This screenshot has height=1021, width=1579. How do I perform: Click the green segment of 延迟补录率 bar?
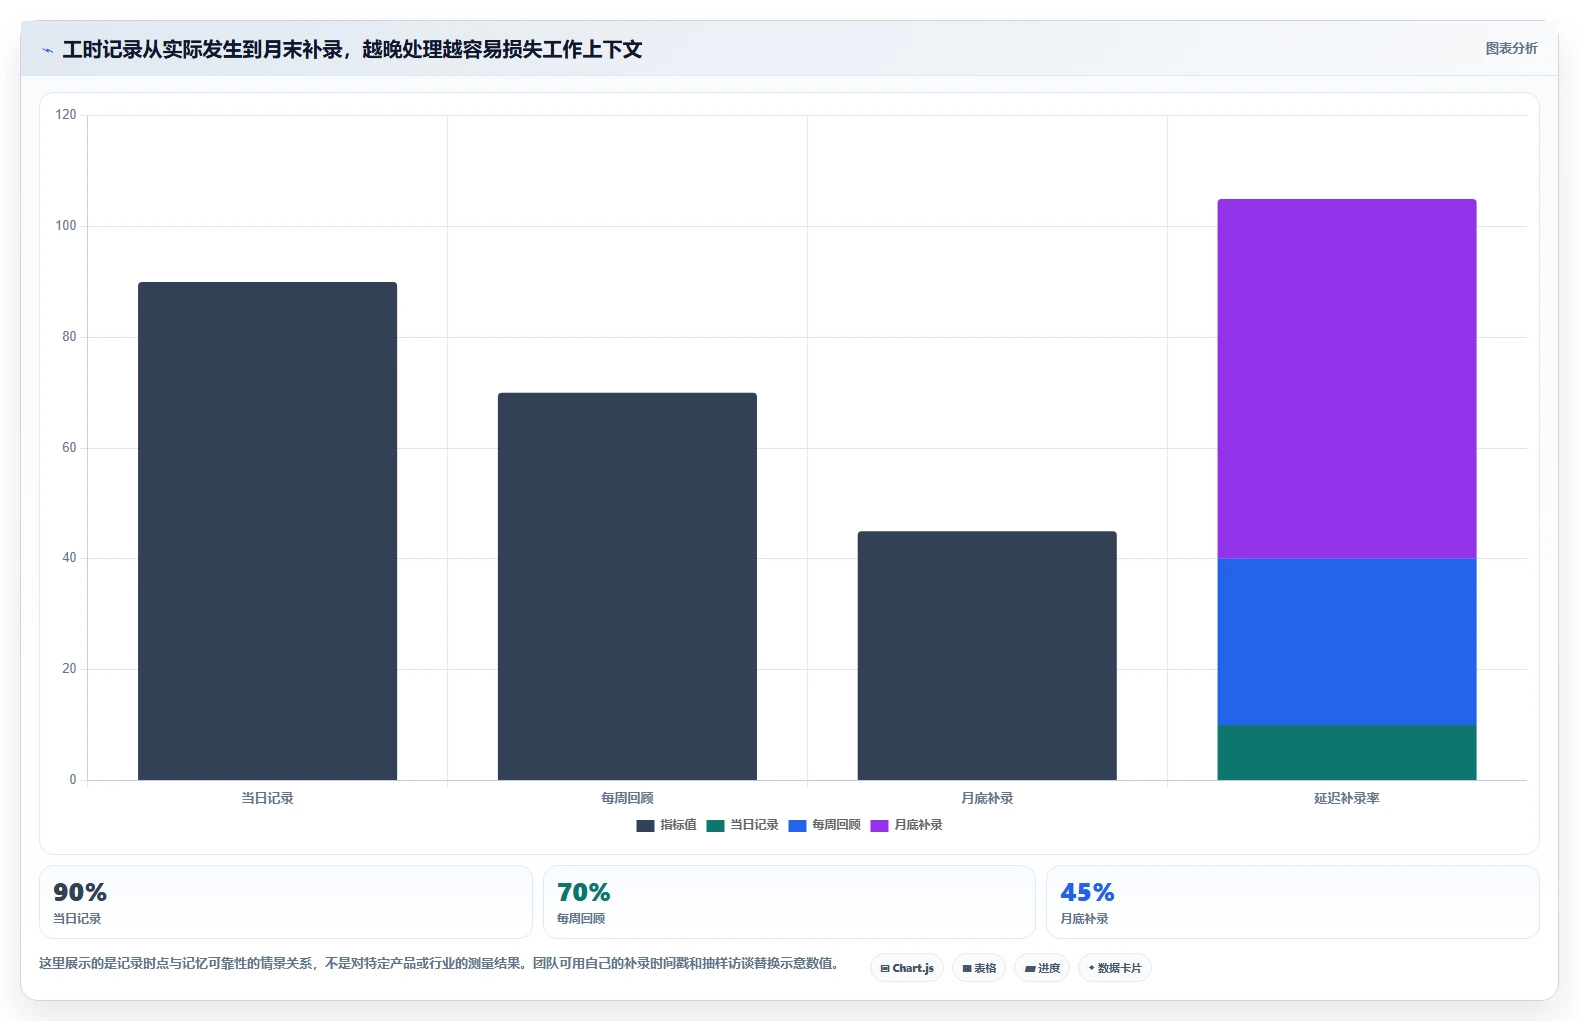point(1346,752)
